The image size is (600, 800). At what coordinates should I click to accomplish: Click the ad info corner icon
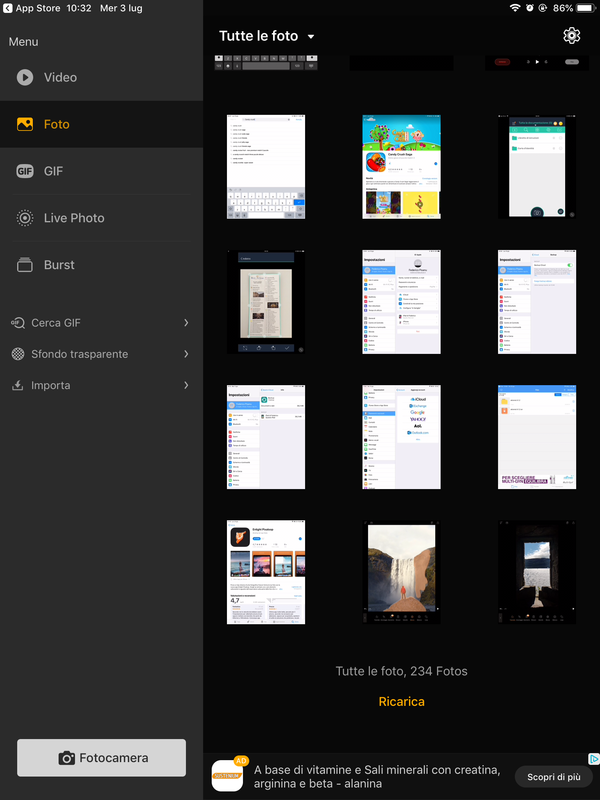[x=594, y=759]
